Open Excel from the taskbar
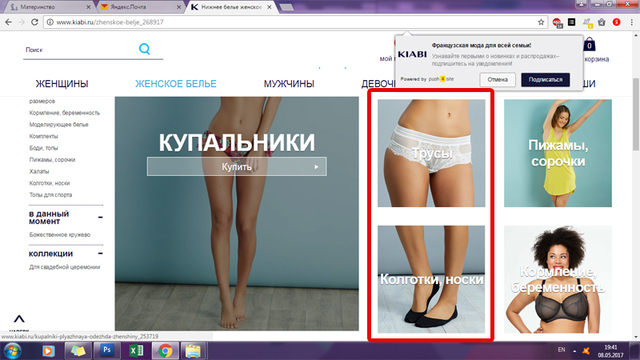 coord(136,351)
